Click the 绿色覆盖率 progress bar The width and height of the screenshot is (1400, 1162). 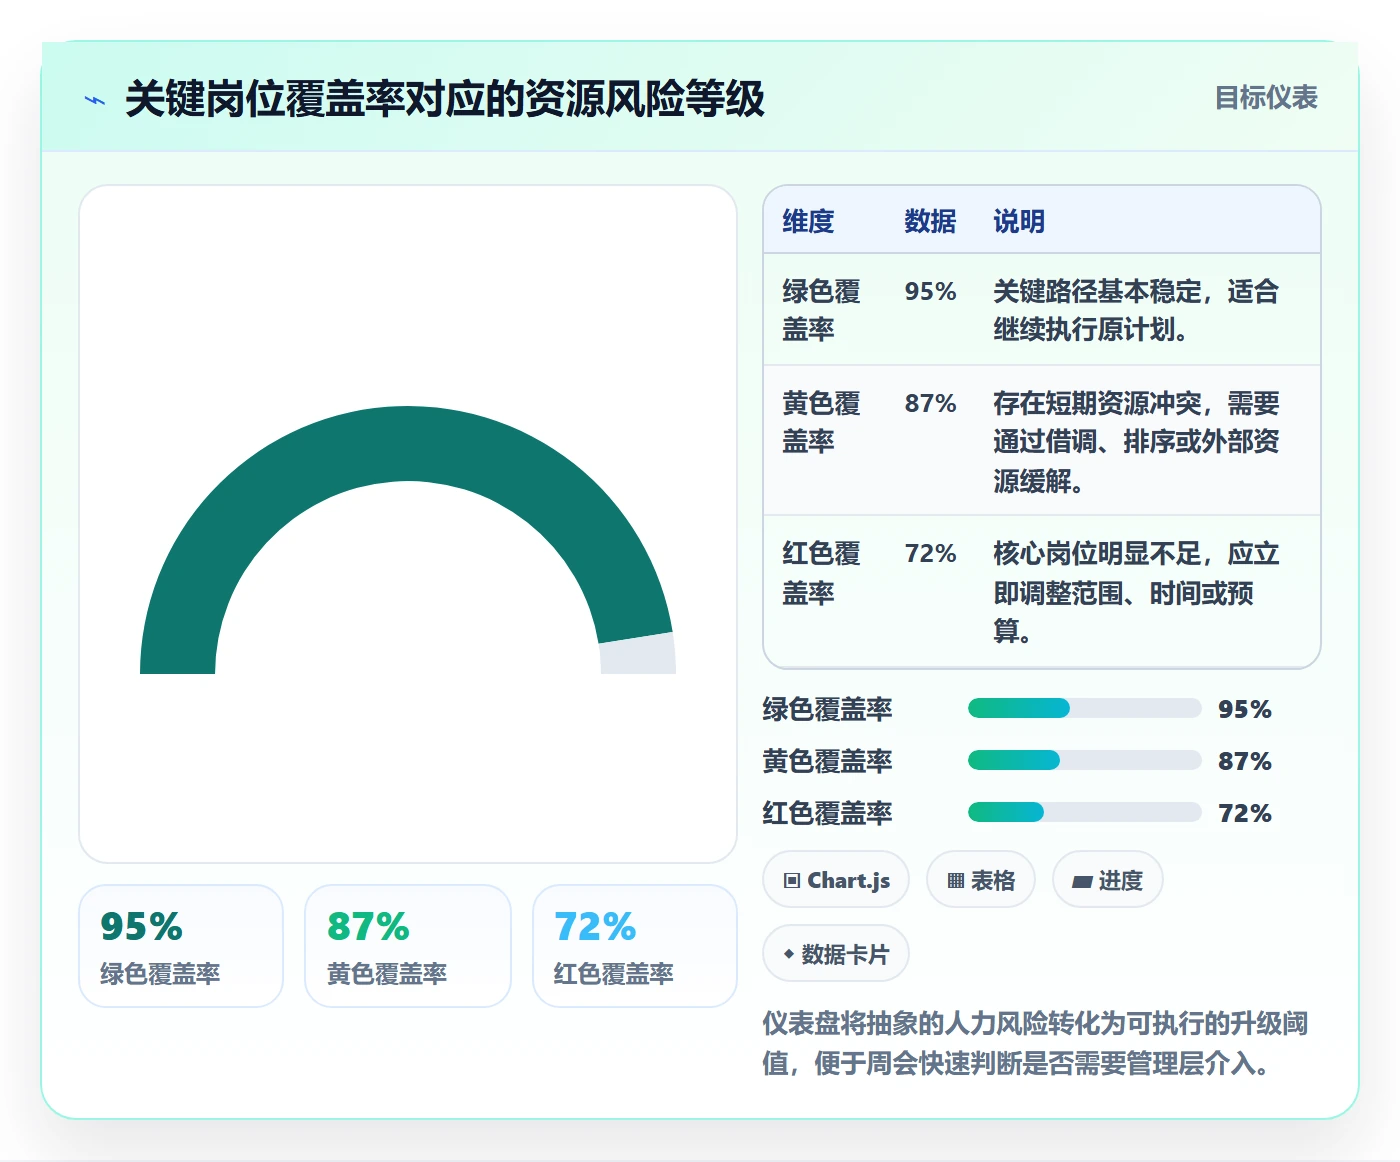click(x=1084, y=709)
